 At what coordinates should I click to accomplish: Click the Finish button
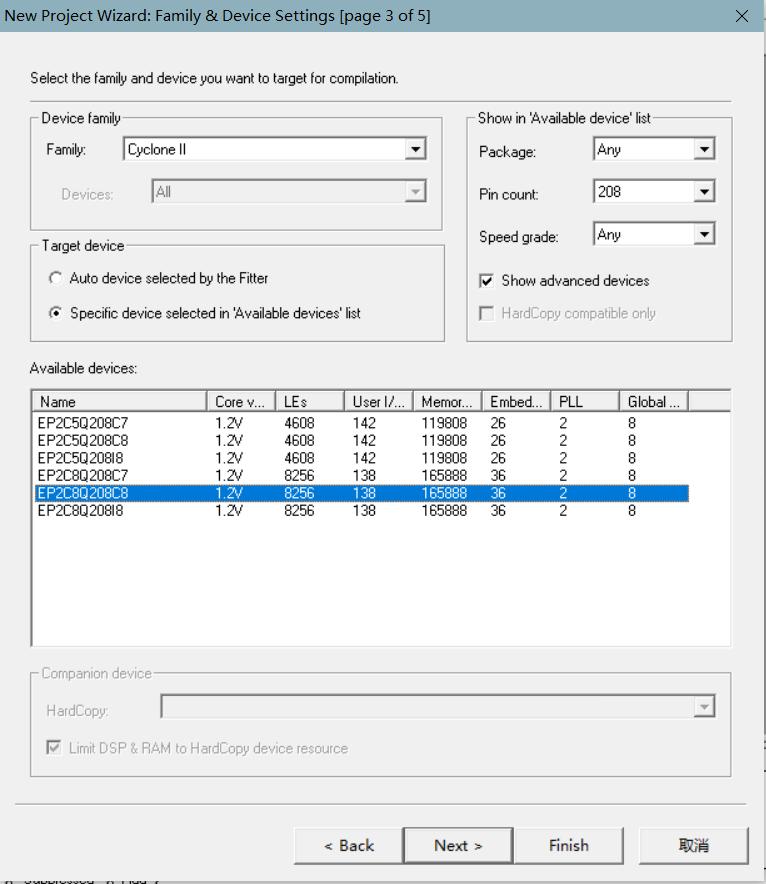569,845
